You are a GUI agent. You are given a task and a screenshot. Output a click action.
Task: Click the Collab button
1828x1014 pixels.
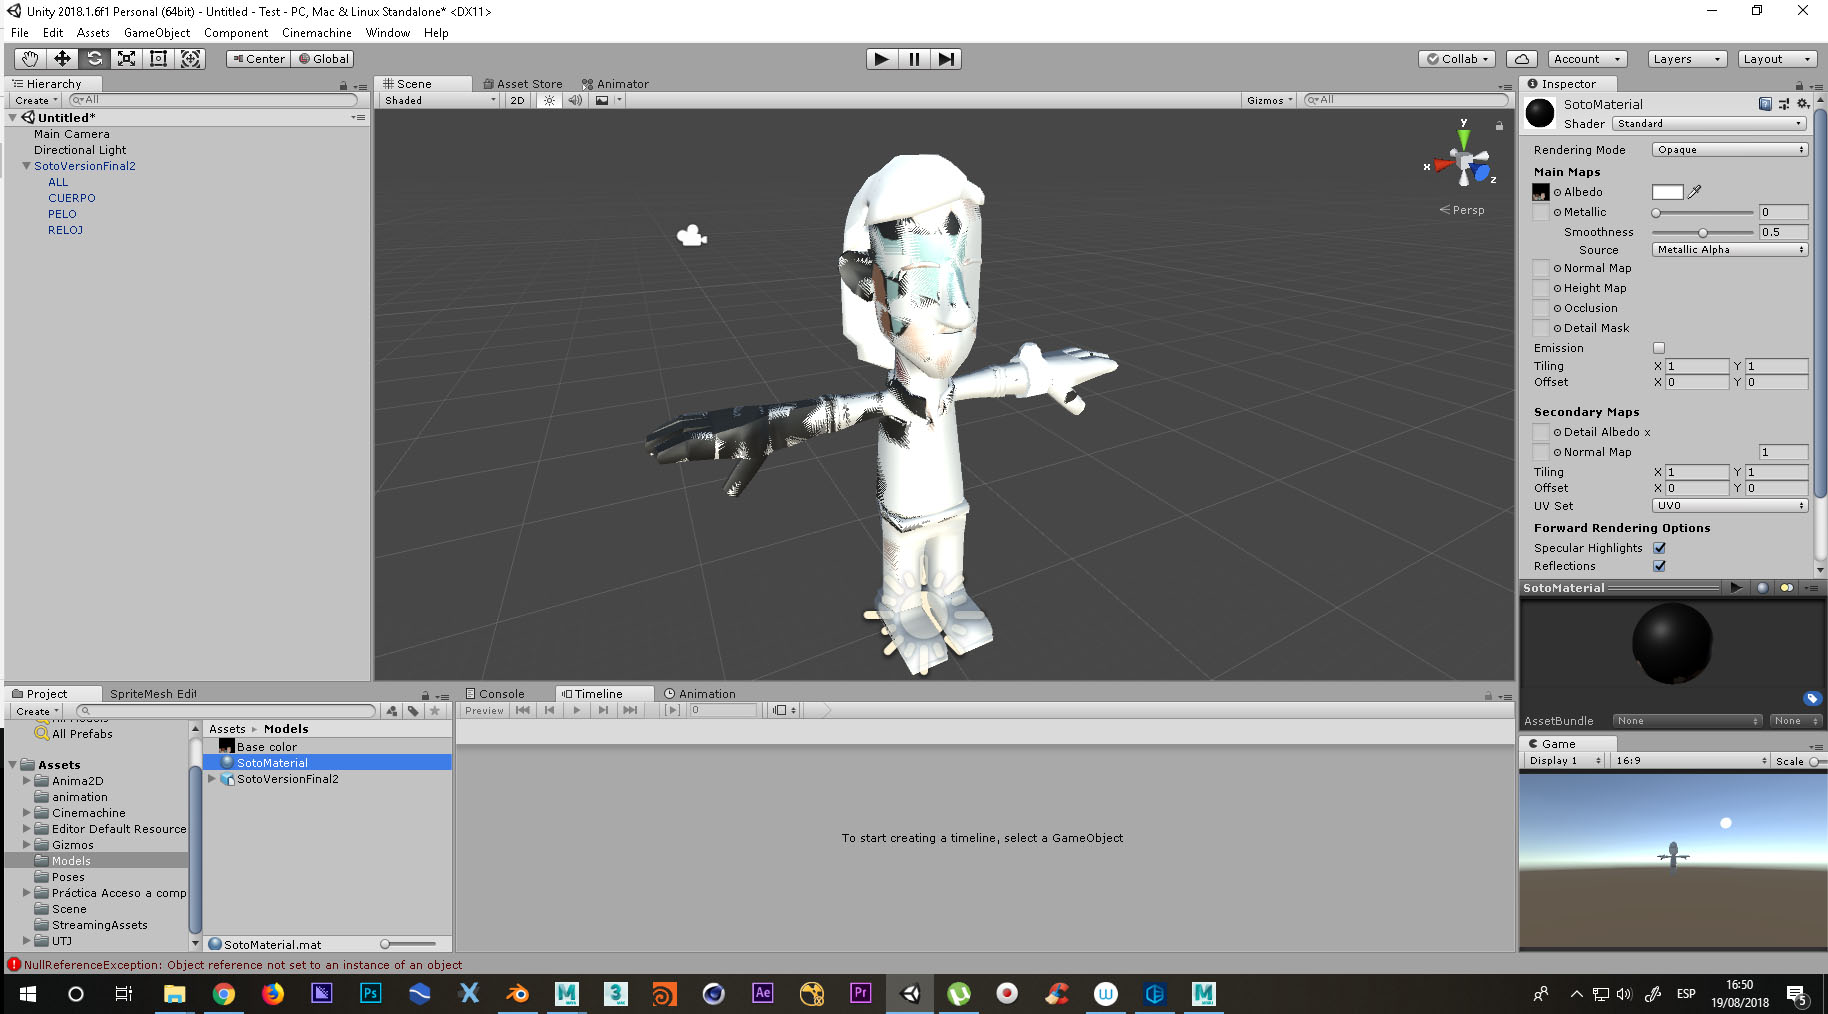click(1457, 59)
